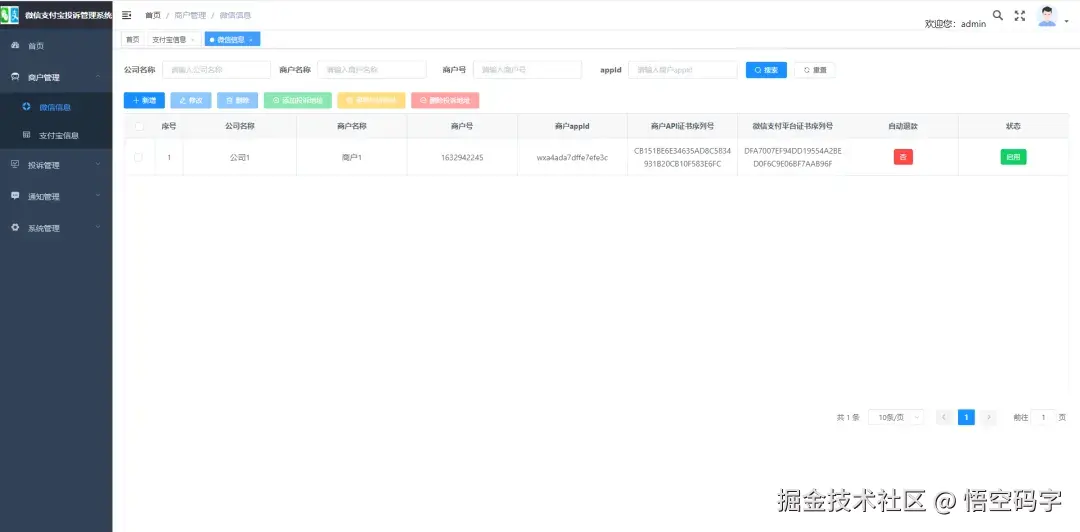
Task: Click the 公司1 table cell
Action: pyautogui.click(x=240, y=157)
